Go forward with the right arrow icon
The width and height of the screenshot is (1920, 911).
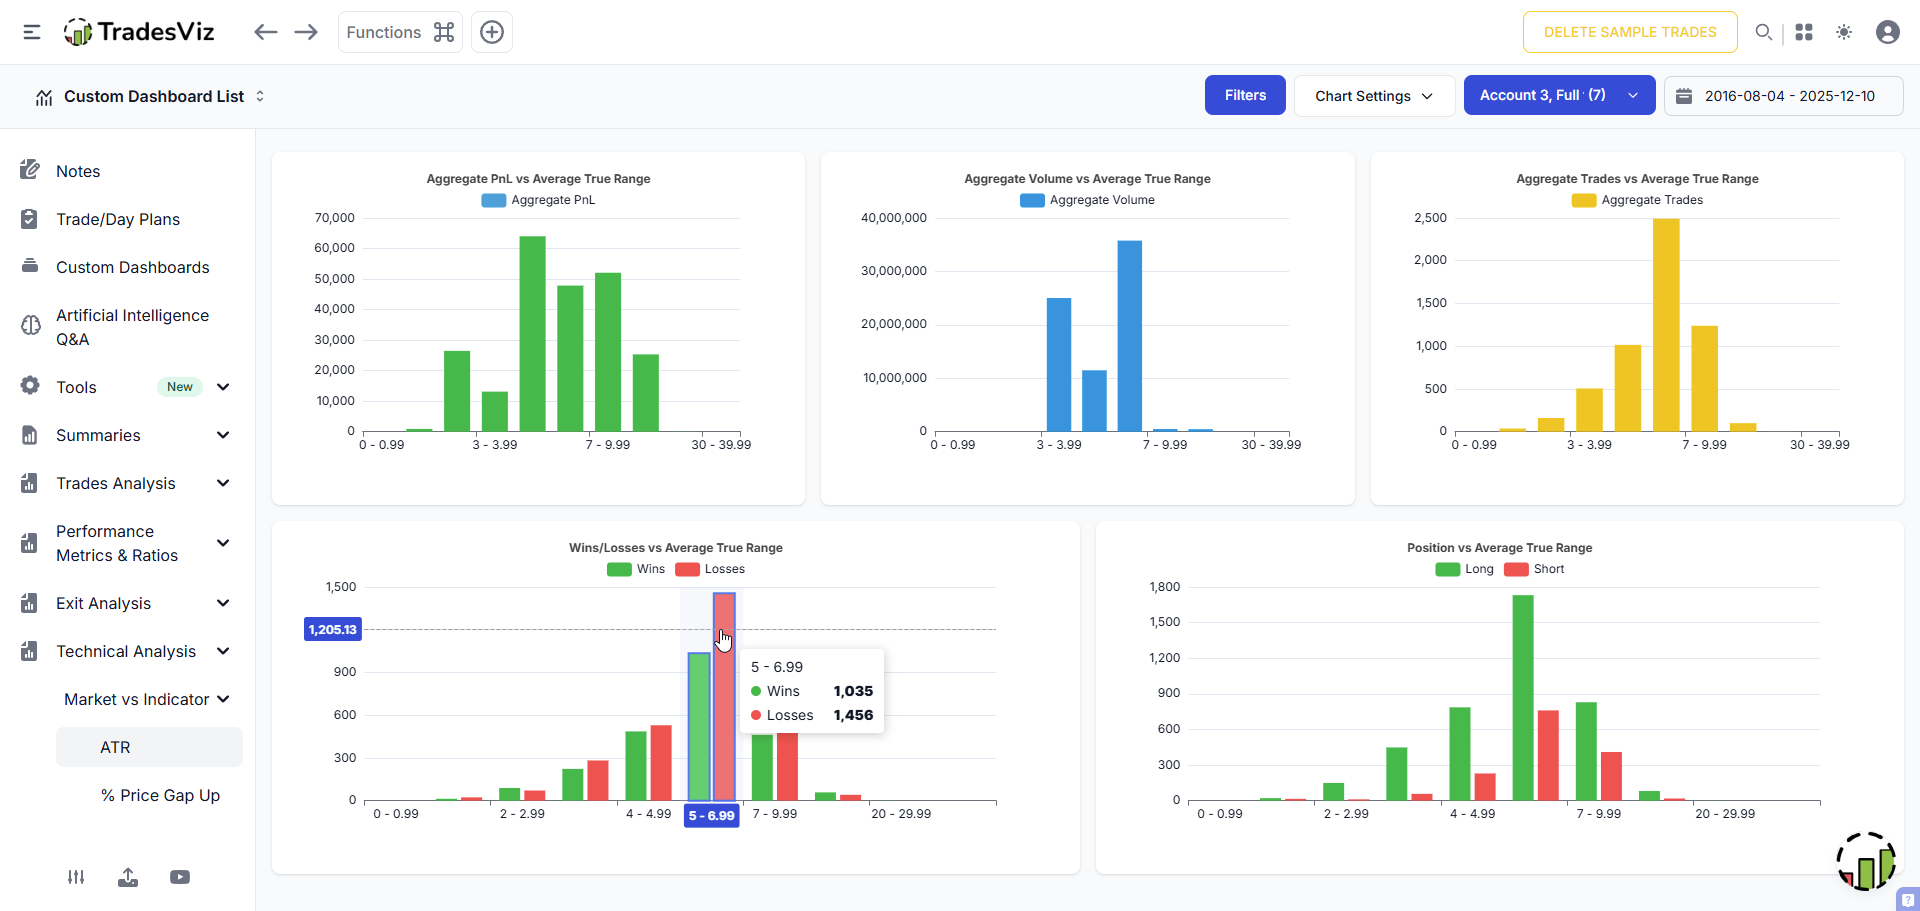coord(306,32)
